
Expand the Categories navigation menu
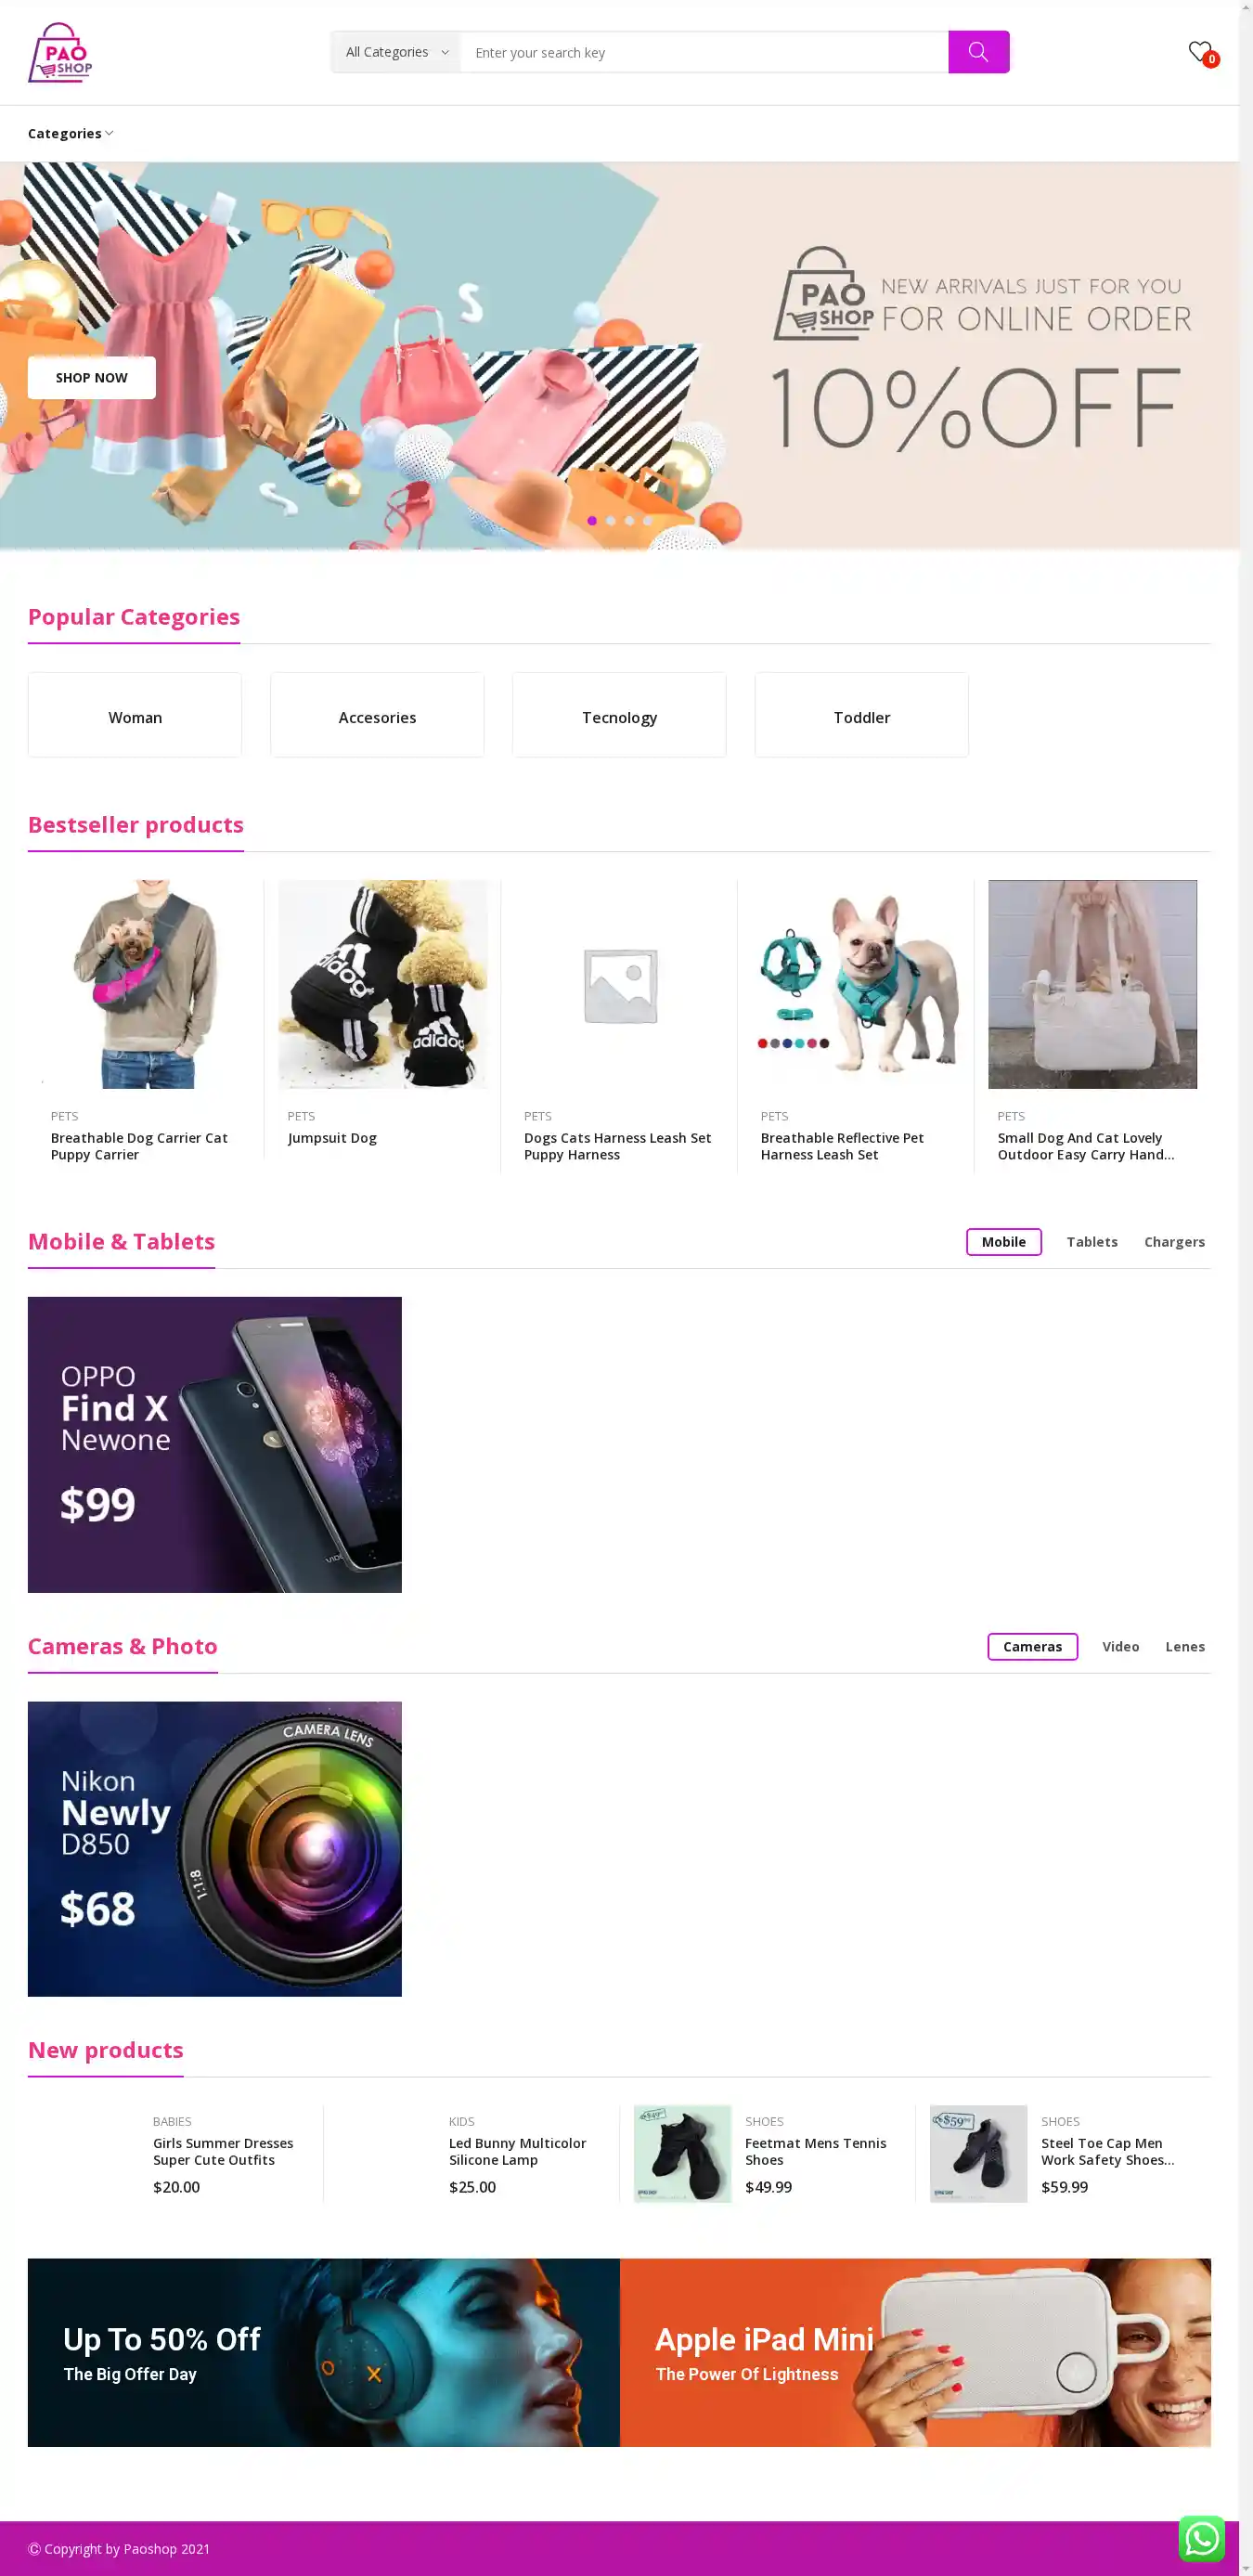click(x=70, y=133)
